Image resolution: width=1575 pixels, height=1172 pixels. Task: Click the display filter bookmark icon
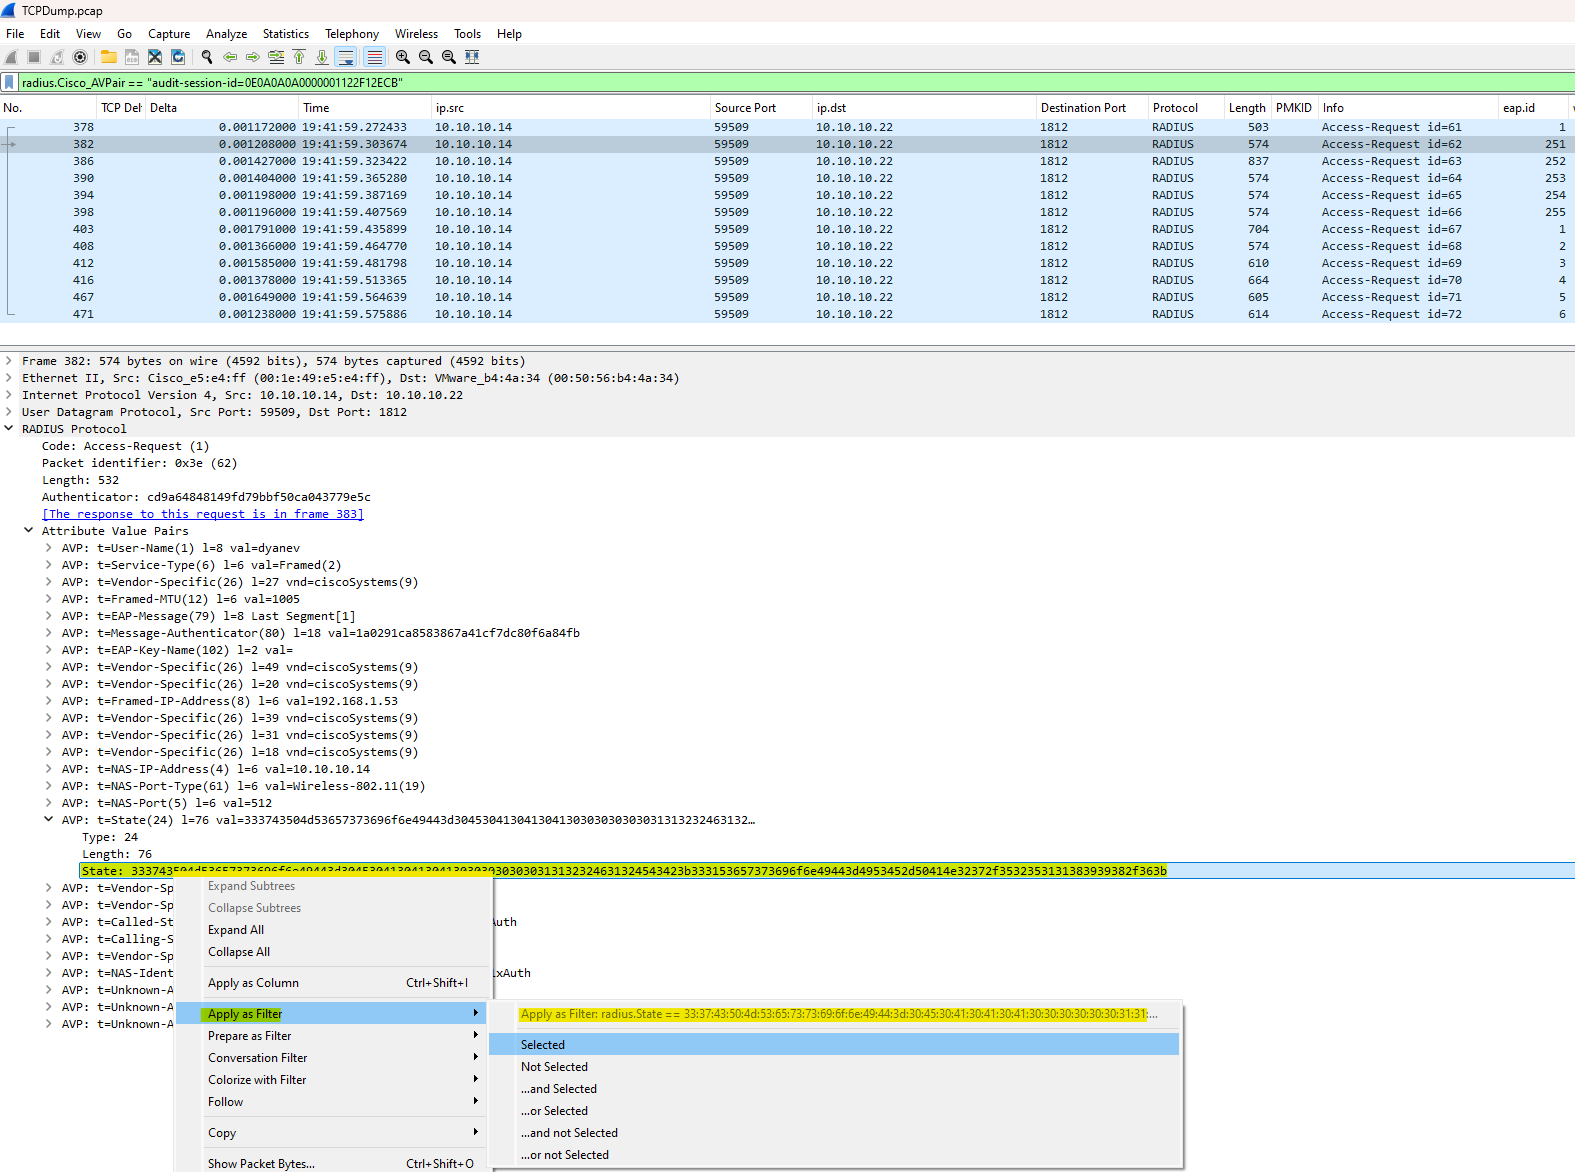(10, 83)
